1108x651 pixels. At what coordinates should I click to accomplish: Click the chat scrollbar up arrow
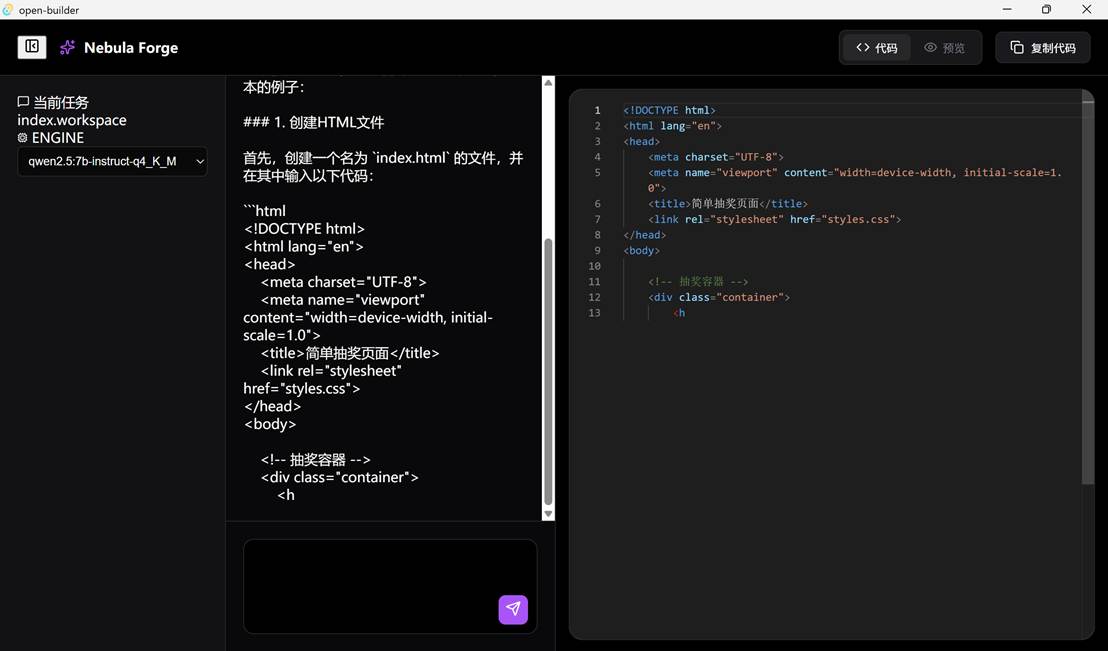pos(548,83)
